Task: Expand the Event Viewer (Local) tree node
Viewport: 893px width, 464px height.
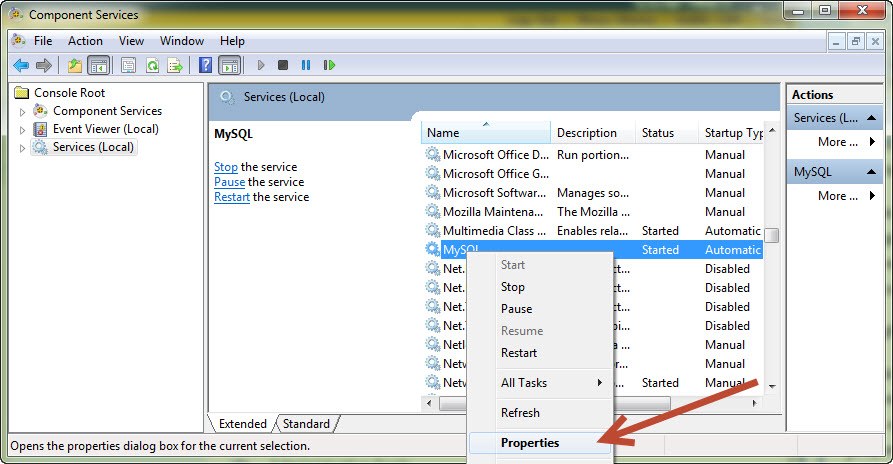Action: [23, 130]
